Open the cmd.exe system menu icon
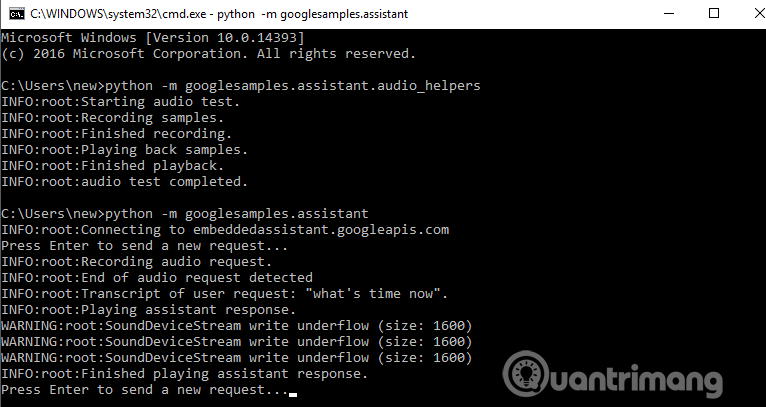The width and height of the screenshot is (766, 407). (x=12, y=13)
